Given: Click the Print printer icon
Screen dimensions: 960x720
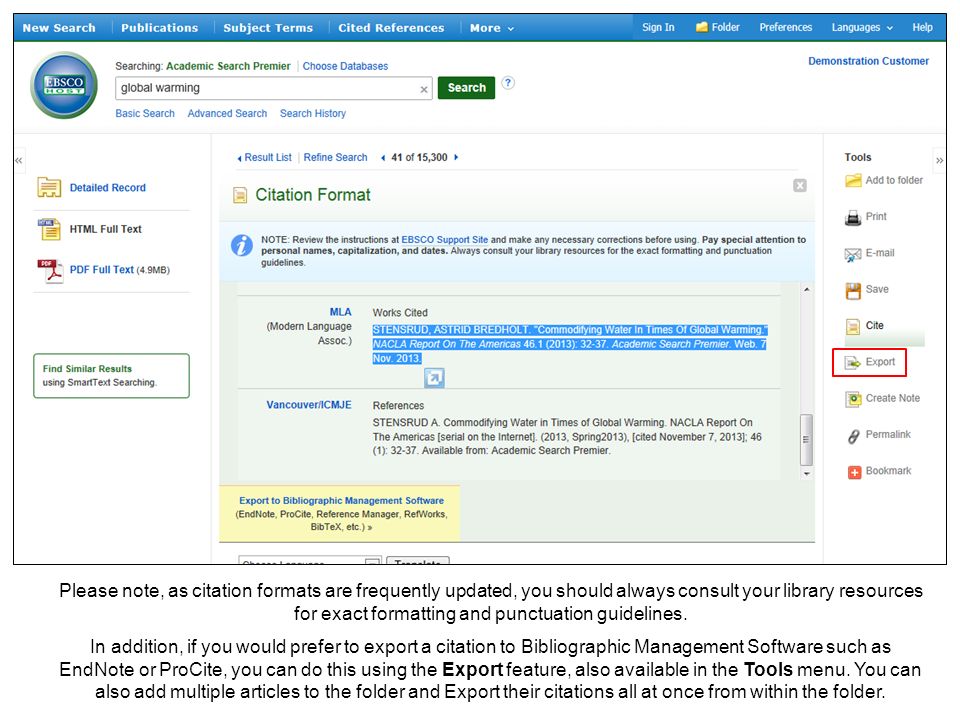Looking at the screenshot, I should [x=853, y=217].
